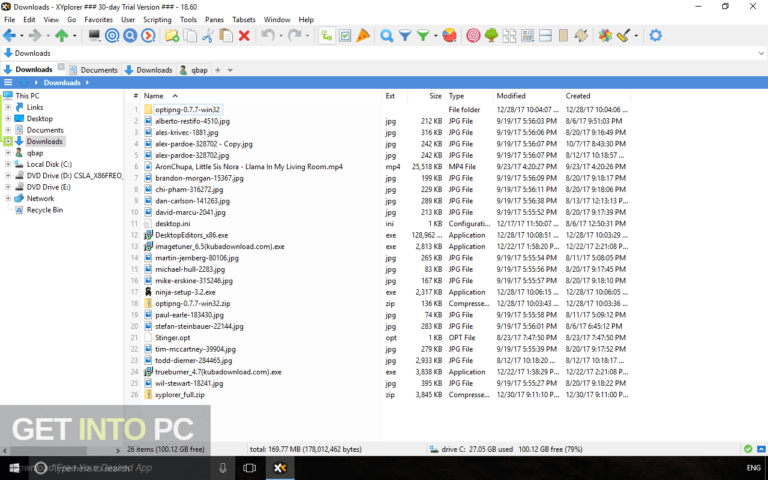Open the Windows Start button

pyautogui.click(x=14, y=468)
